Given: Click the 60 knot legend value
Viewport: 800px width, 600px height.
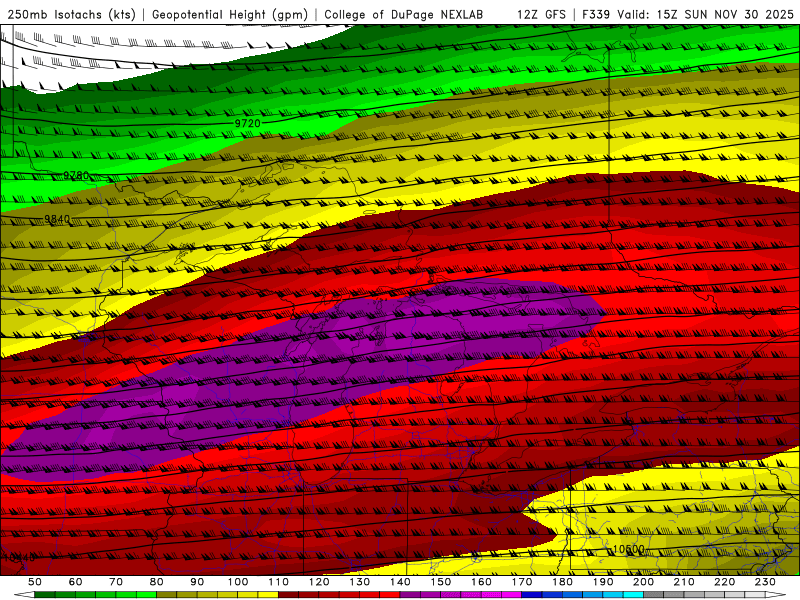Looking at the screenshot, I should pos(76,582).
